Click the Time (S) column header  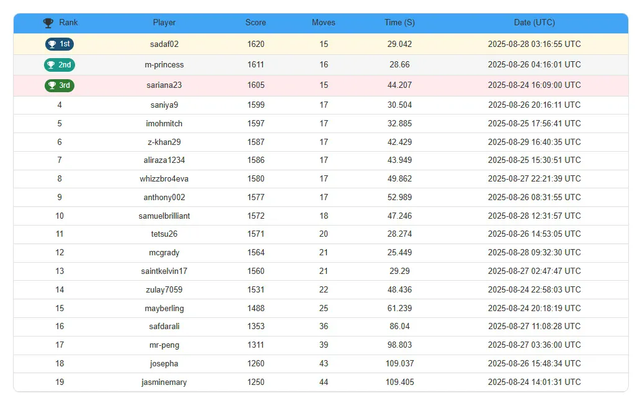click(x=400, y=23)
